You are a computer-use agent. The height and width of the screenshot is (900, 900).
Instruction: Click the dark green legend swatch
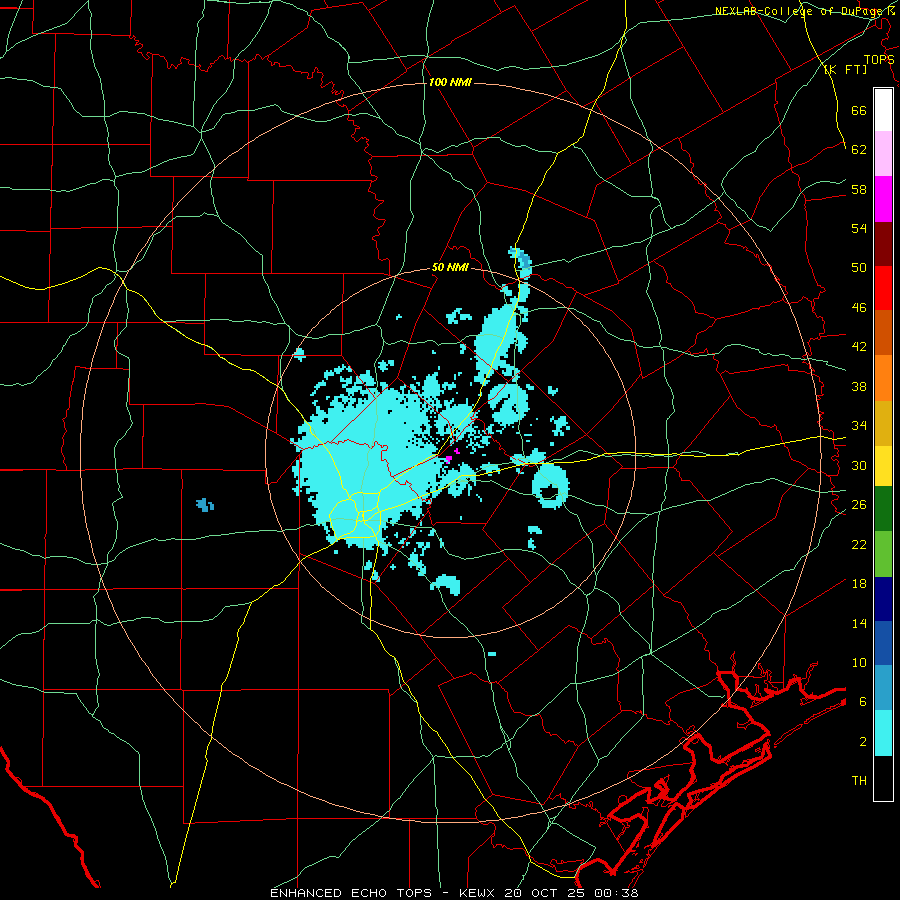coord(883,509)
